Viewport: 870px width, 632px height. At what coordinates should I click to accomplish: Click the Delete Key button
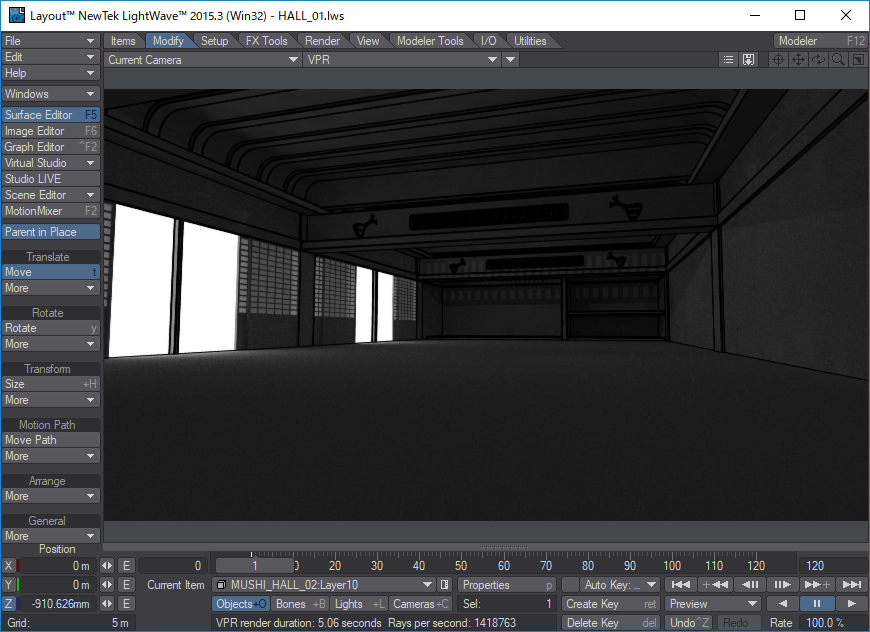click(610, 623)
